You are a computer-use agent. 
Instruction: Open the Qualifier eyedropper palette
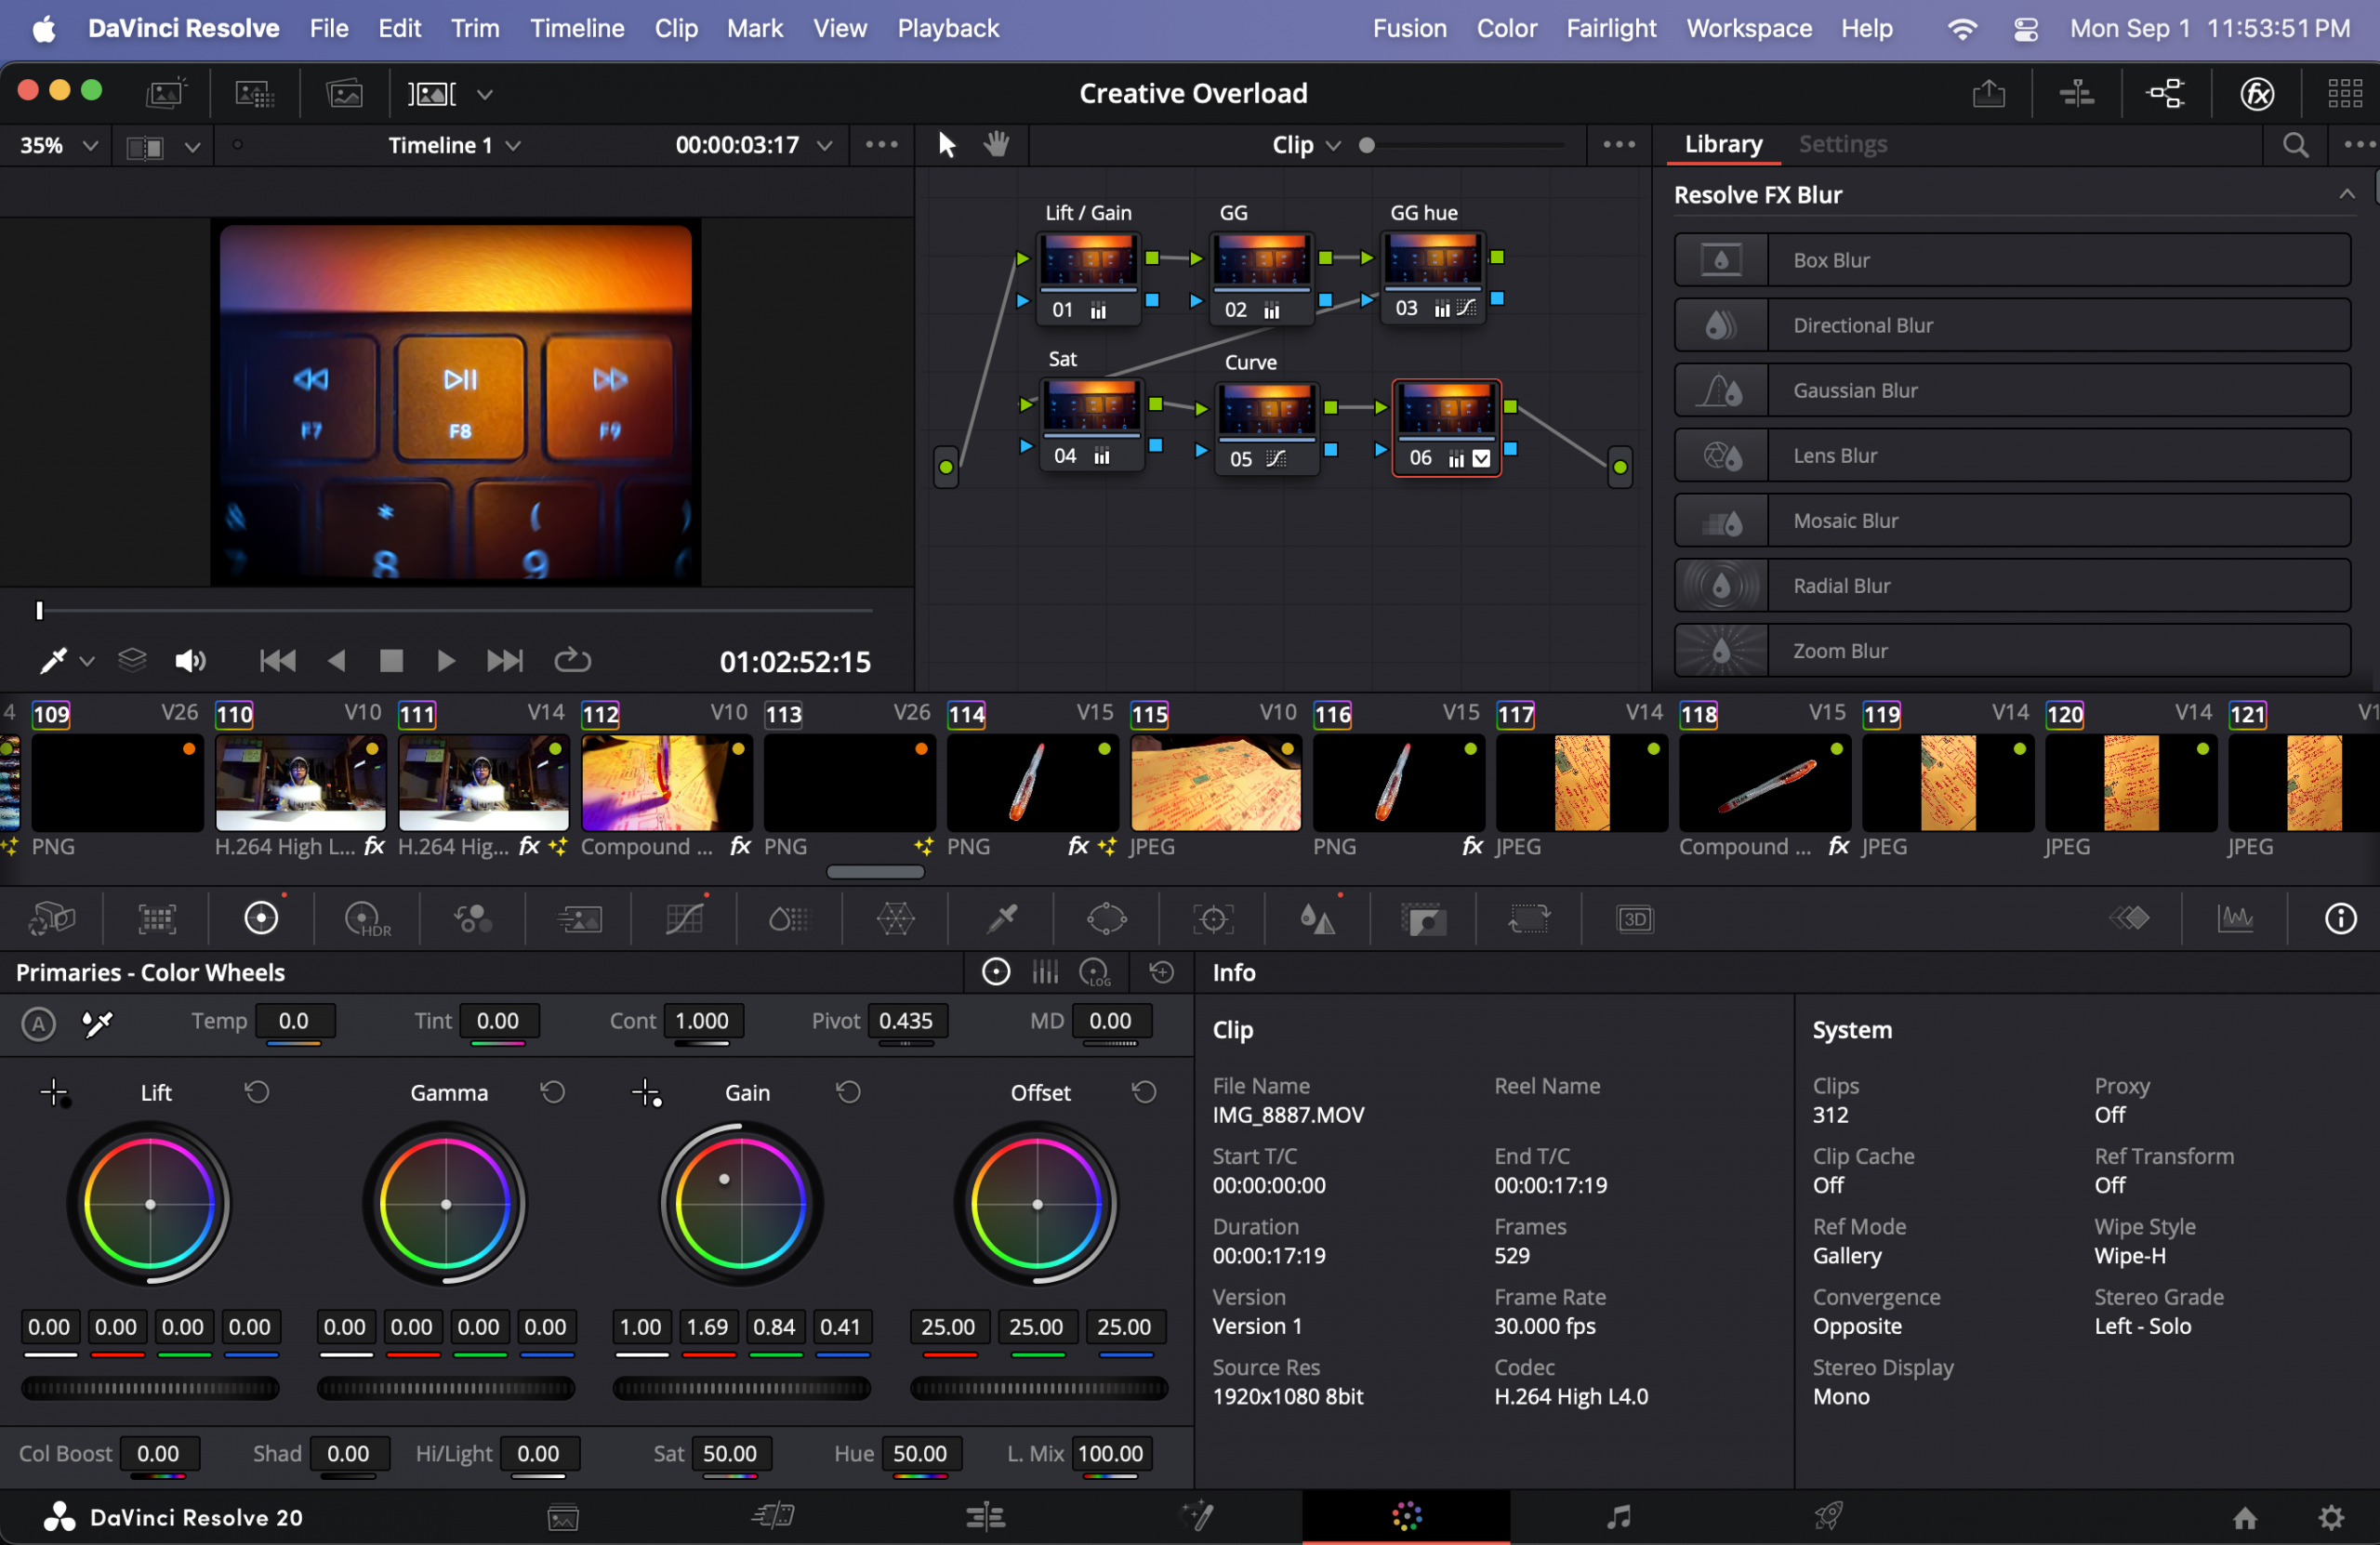pos(1001,918)
